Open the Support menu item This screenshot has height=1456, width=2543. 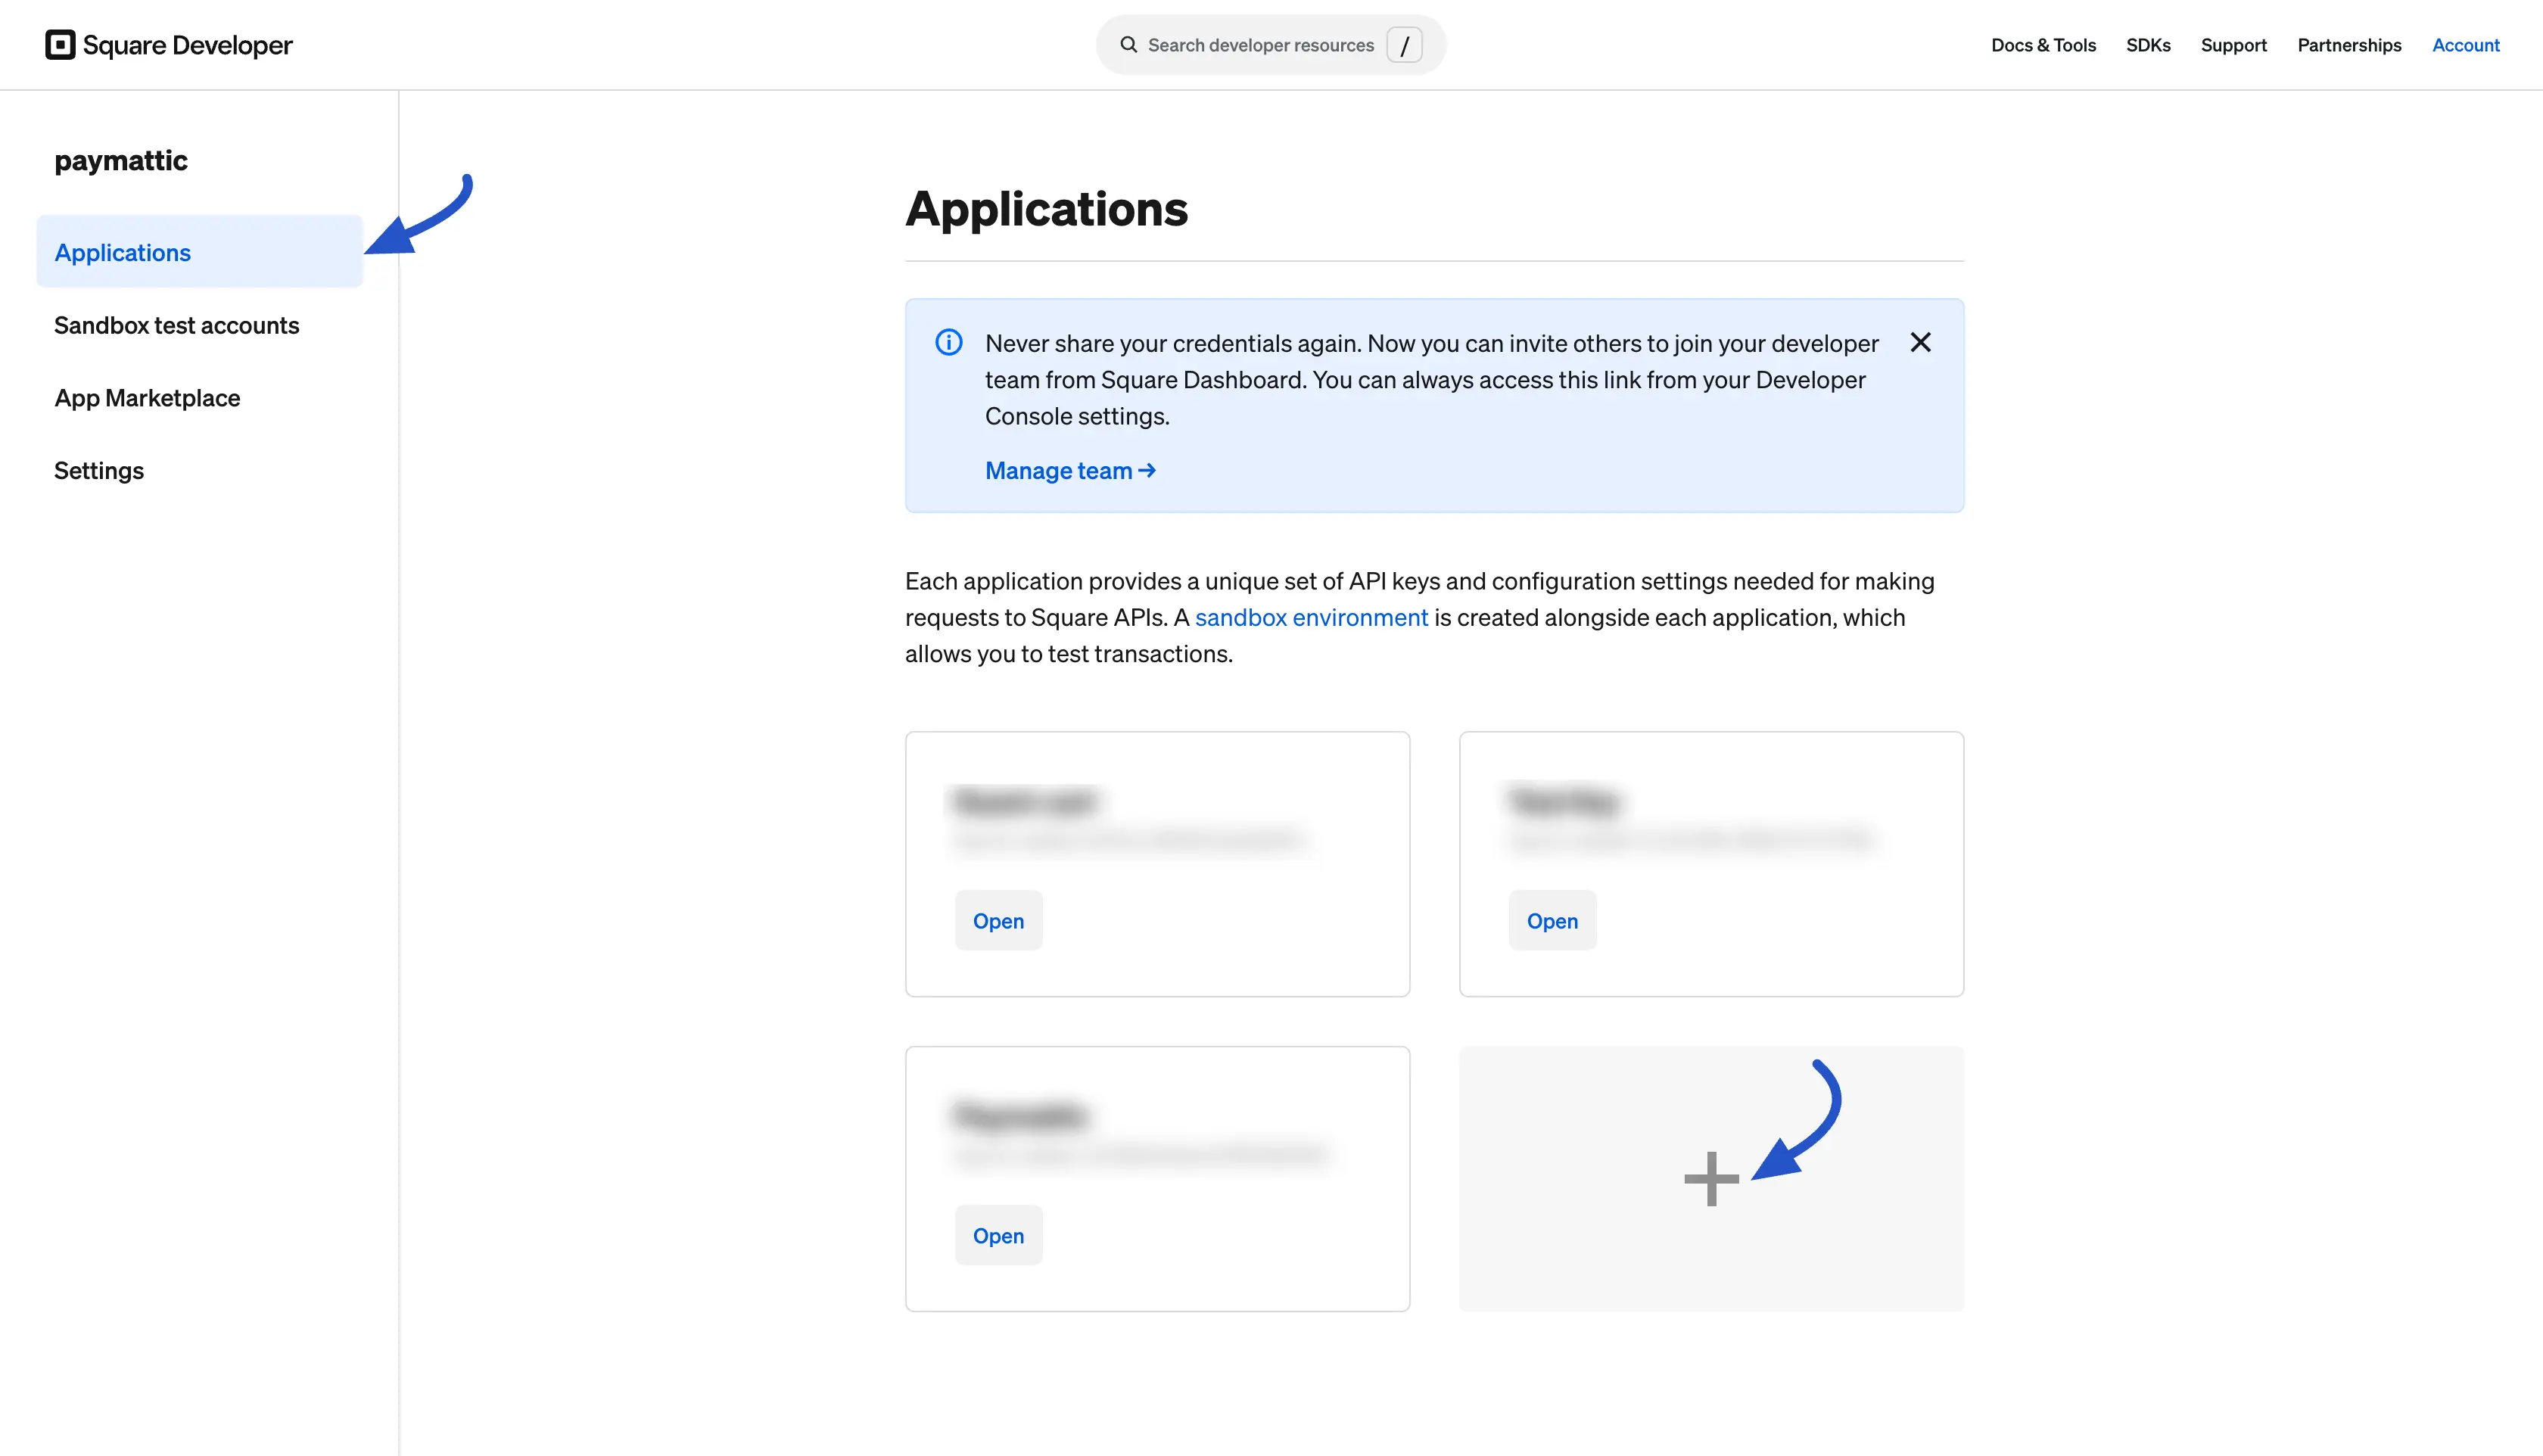[2233, 45]
